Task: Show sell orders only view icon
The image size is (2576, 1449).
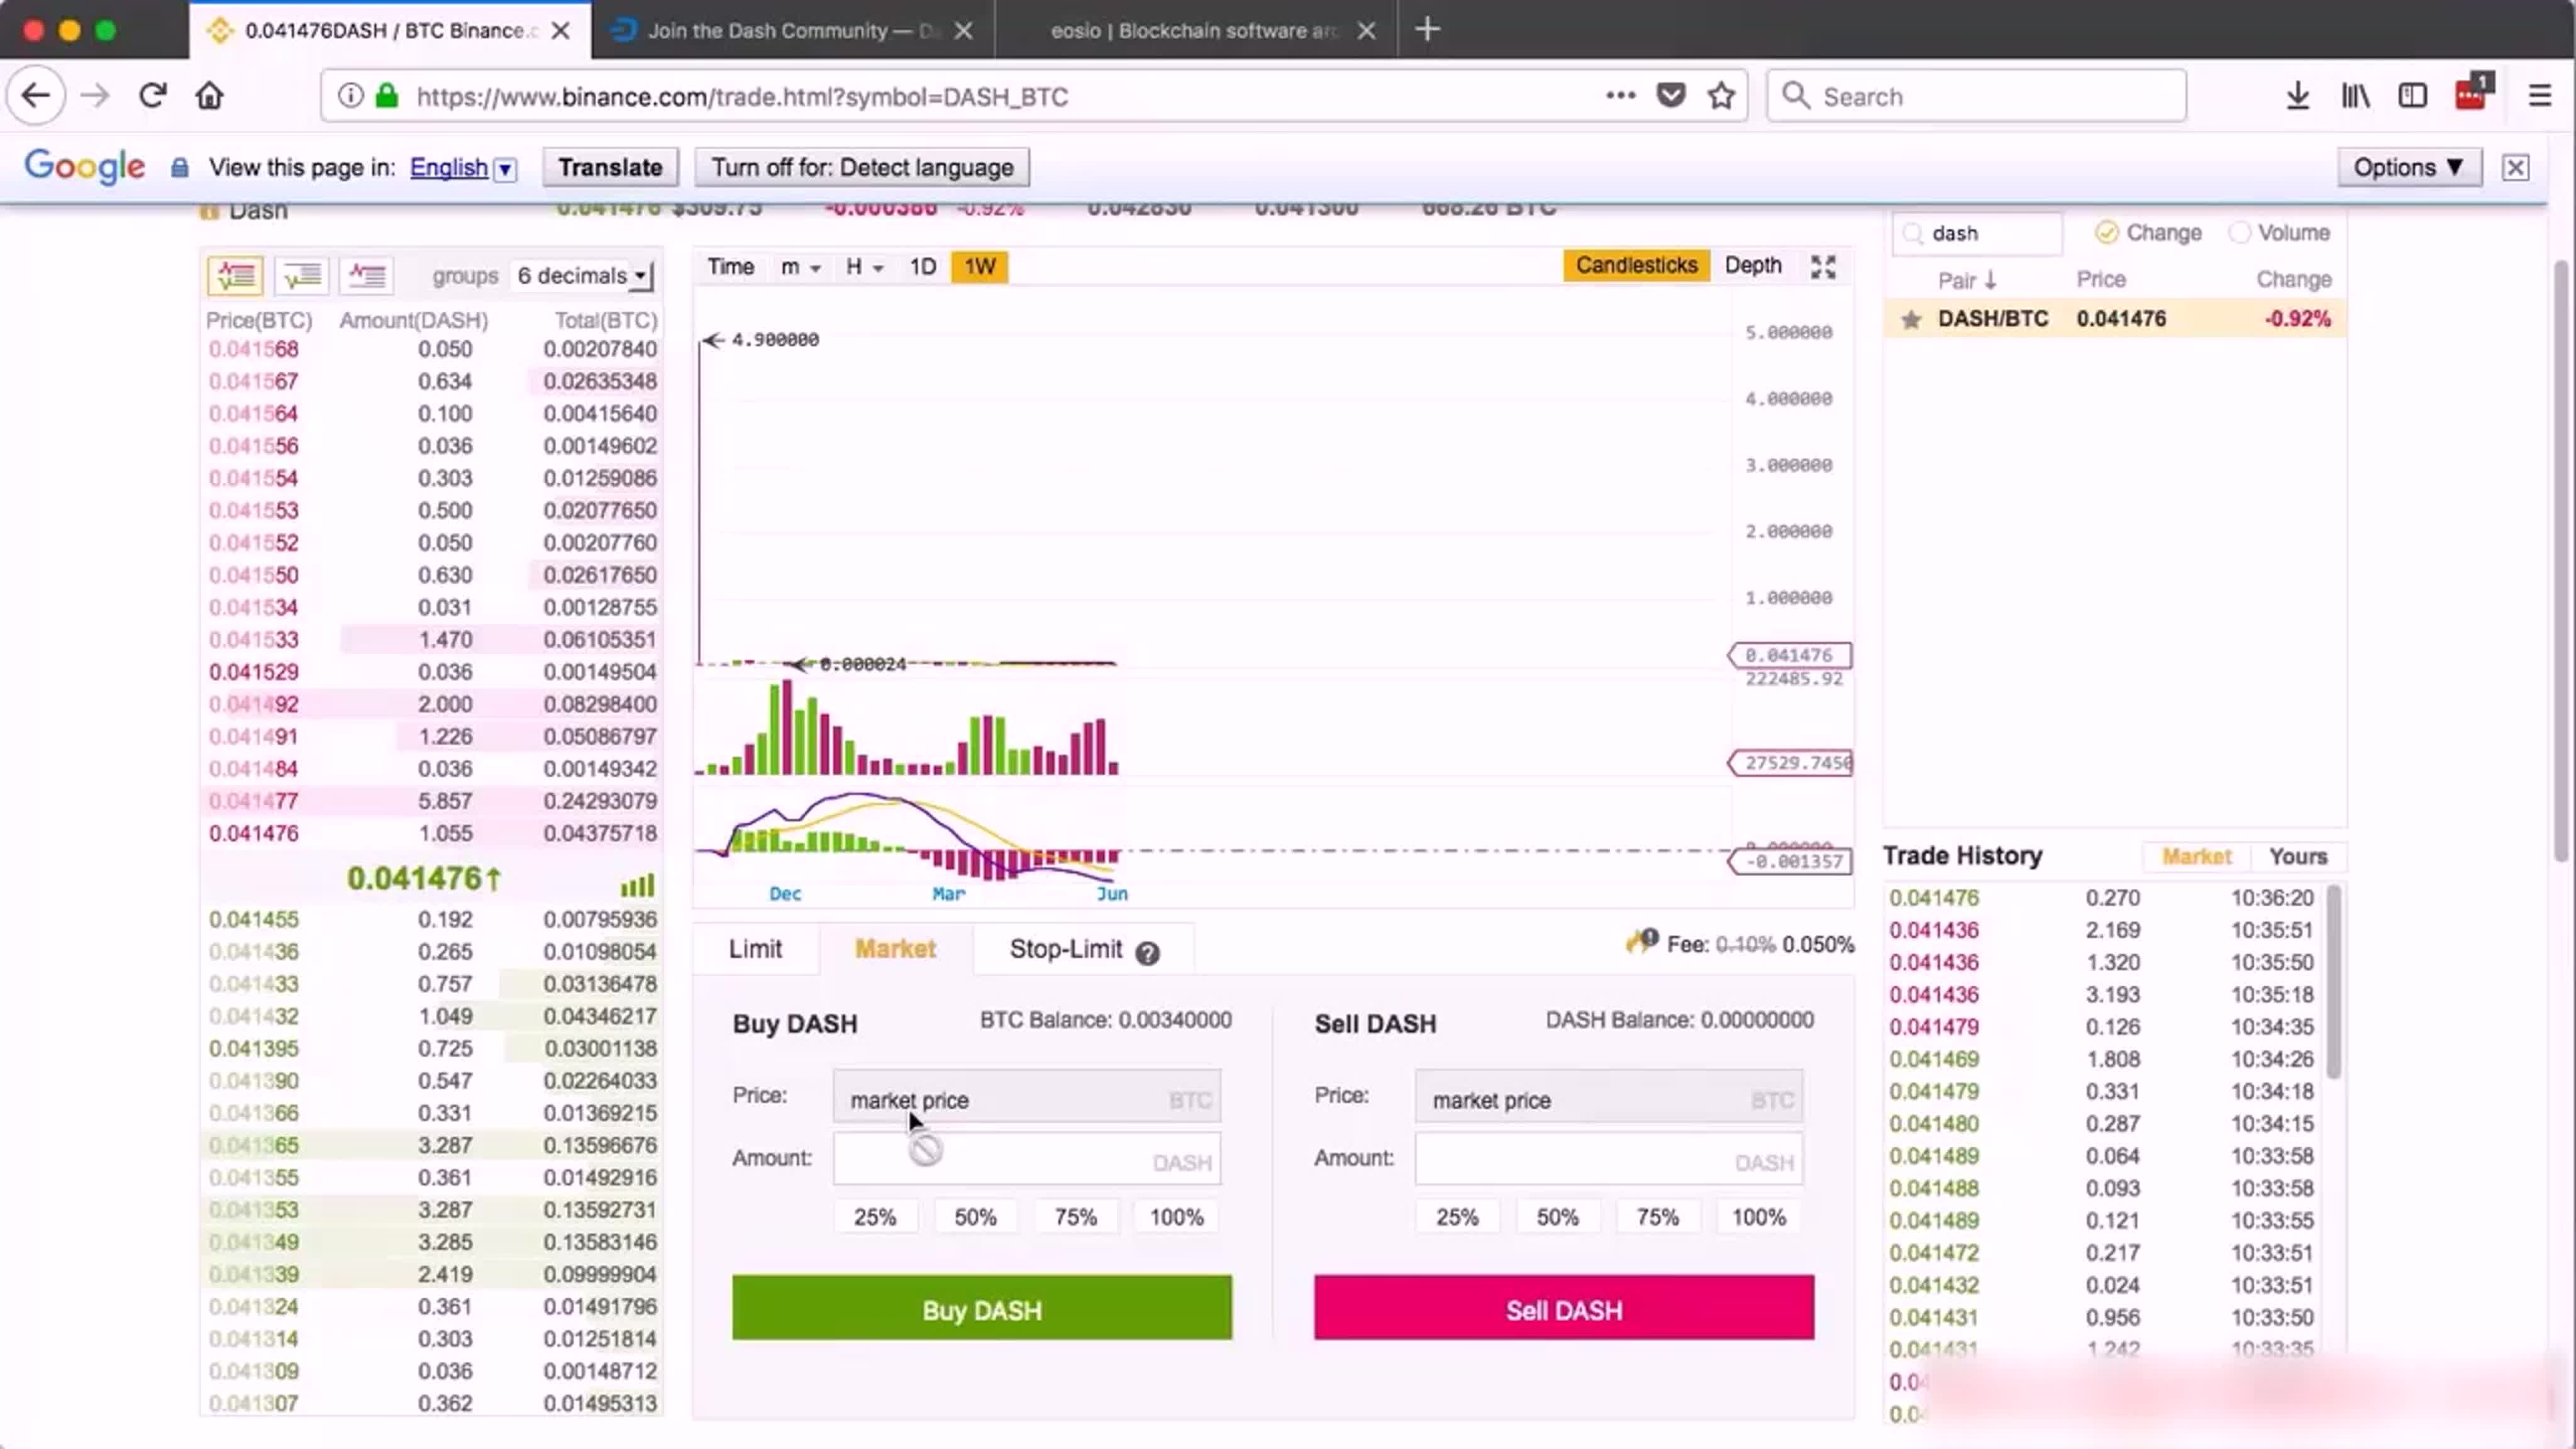Action: point(366,275)
